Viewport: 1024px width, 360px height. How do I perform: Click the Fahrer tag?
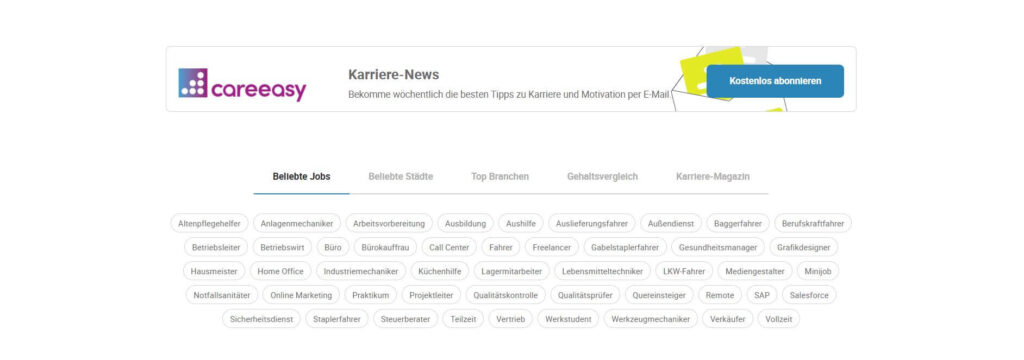[501, 248]
